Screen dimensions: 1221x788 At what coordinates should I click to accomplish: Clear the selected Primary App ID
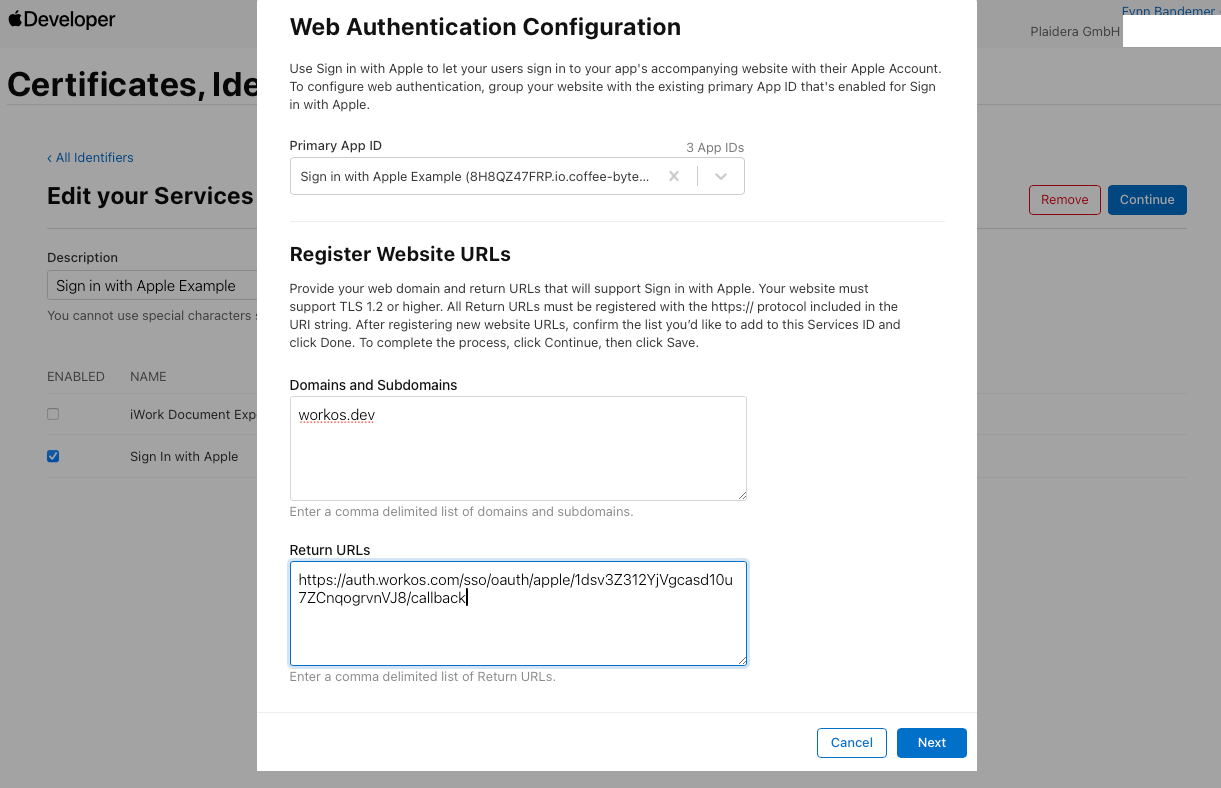[x=674, y=176]
